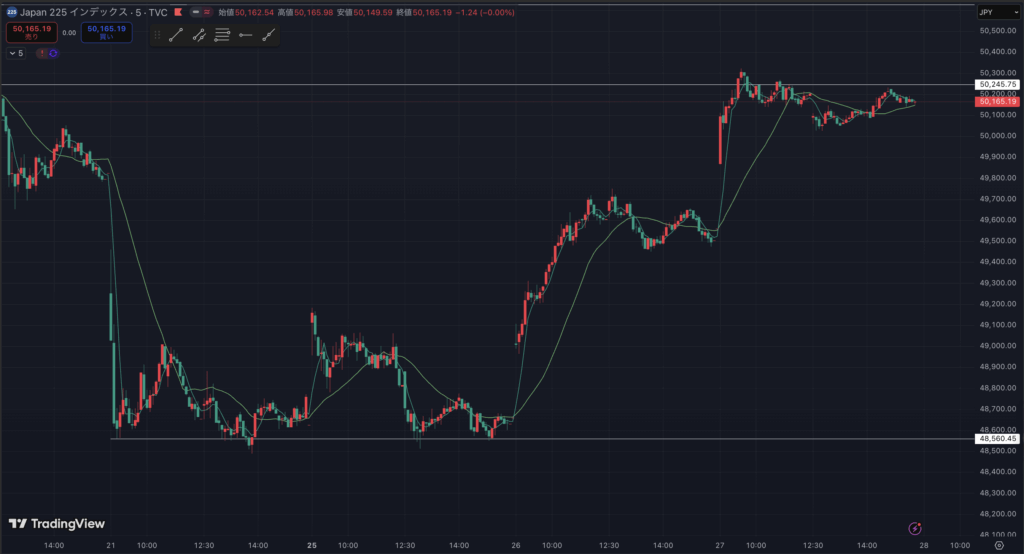This screenshot has width=1024, height=554.
Task: Select the trend line drawing tool
Action: 176,35
